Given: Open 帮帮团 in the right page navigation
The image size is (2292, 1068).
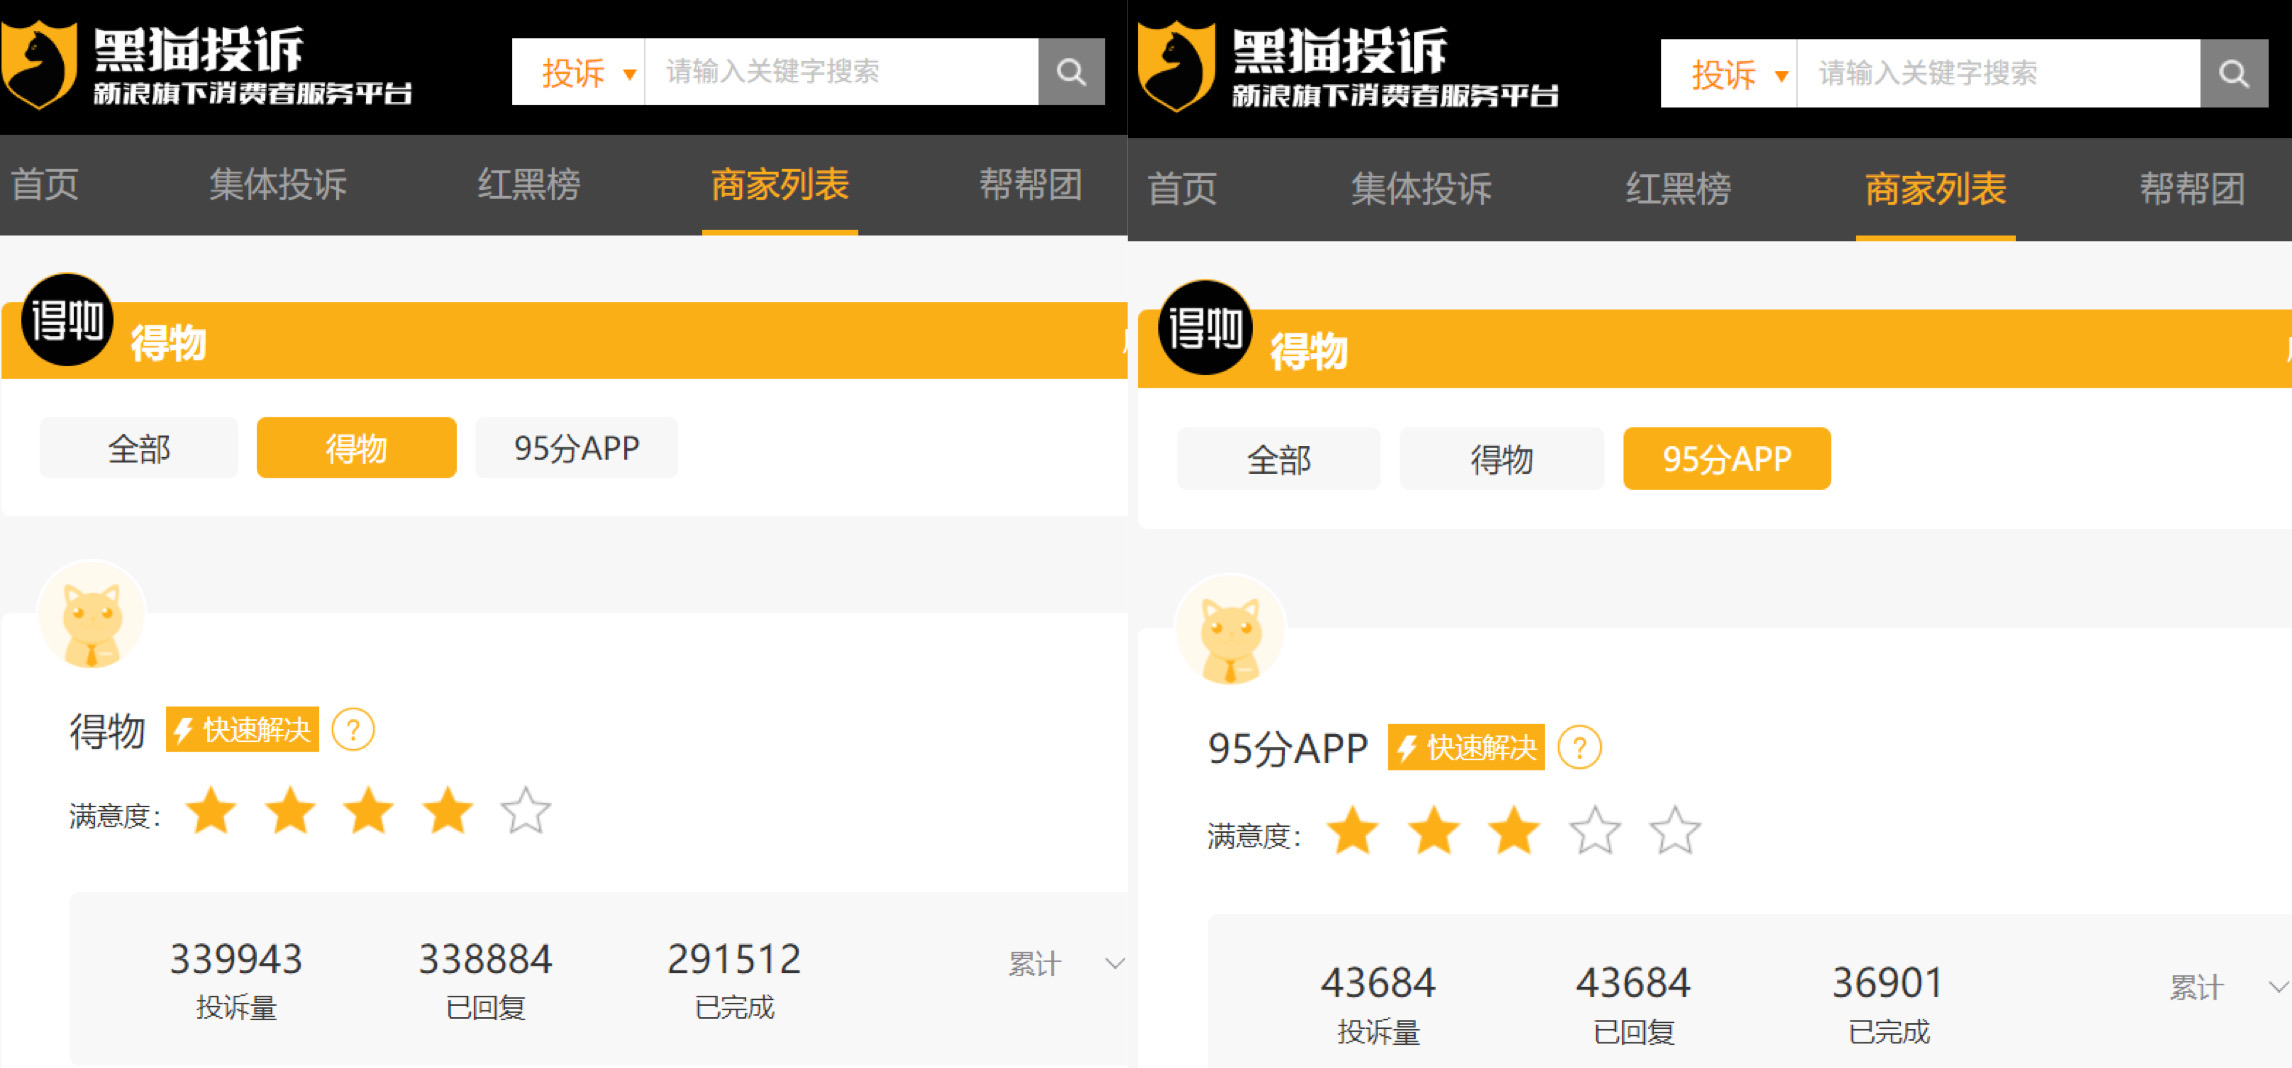Looking at the screenshot, I should coord(2193,189).
